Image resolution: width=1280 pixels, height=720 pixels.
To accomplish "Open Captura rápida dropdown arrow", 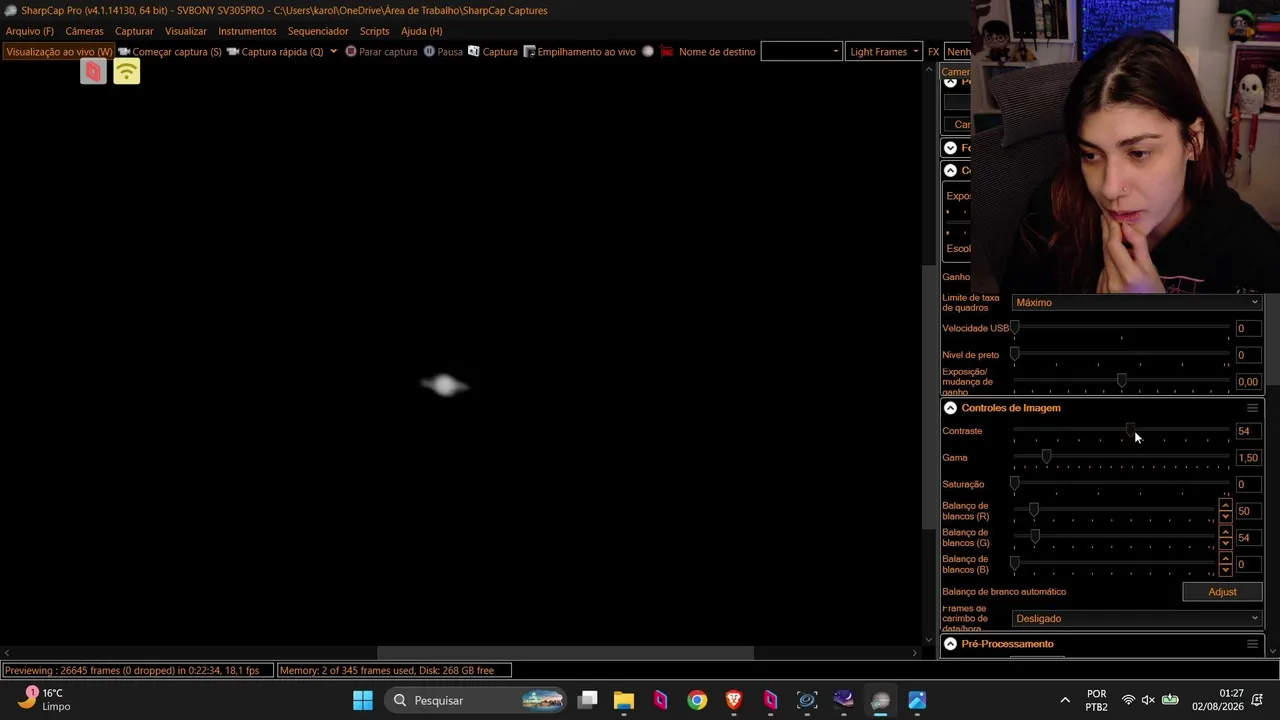I will tap(333, 51).
